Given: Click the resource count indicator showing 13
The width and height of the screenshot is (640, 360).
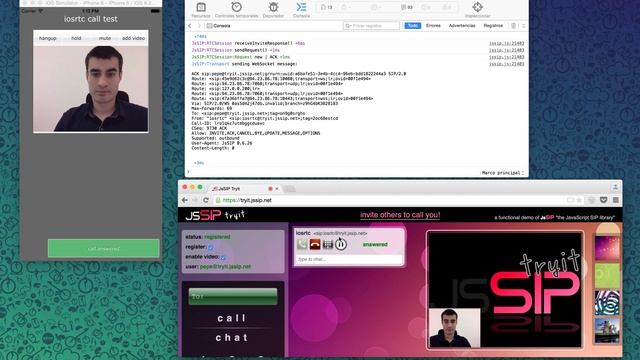Looking at the screenshot, I should coord(327,7).
